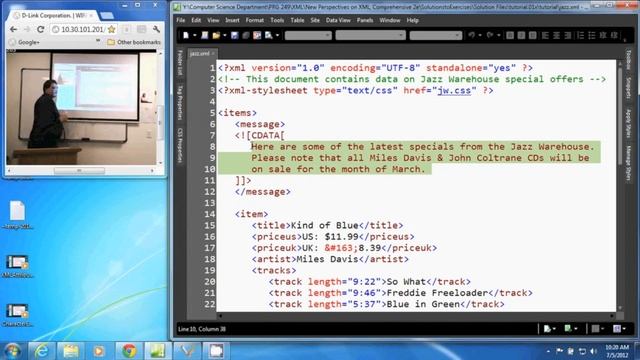Toggle Numbered list

pos(581,36)
